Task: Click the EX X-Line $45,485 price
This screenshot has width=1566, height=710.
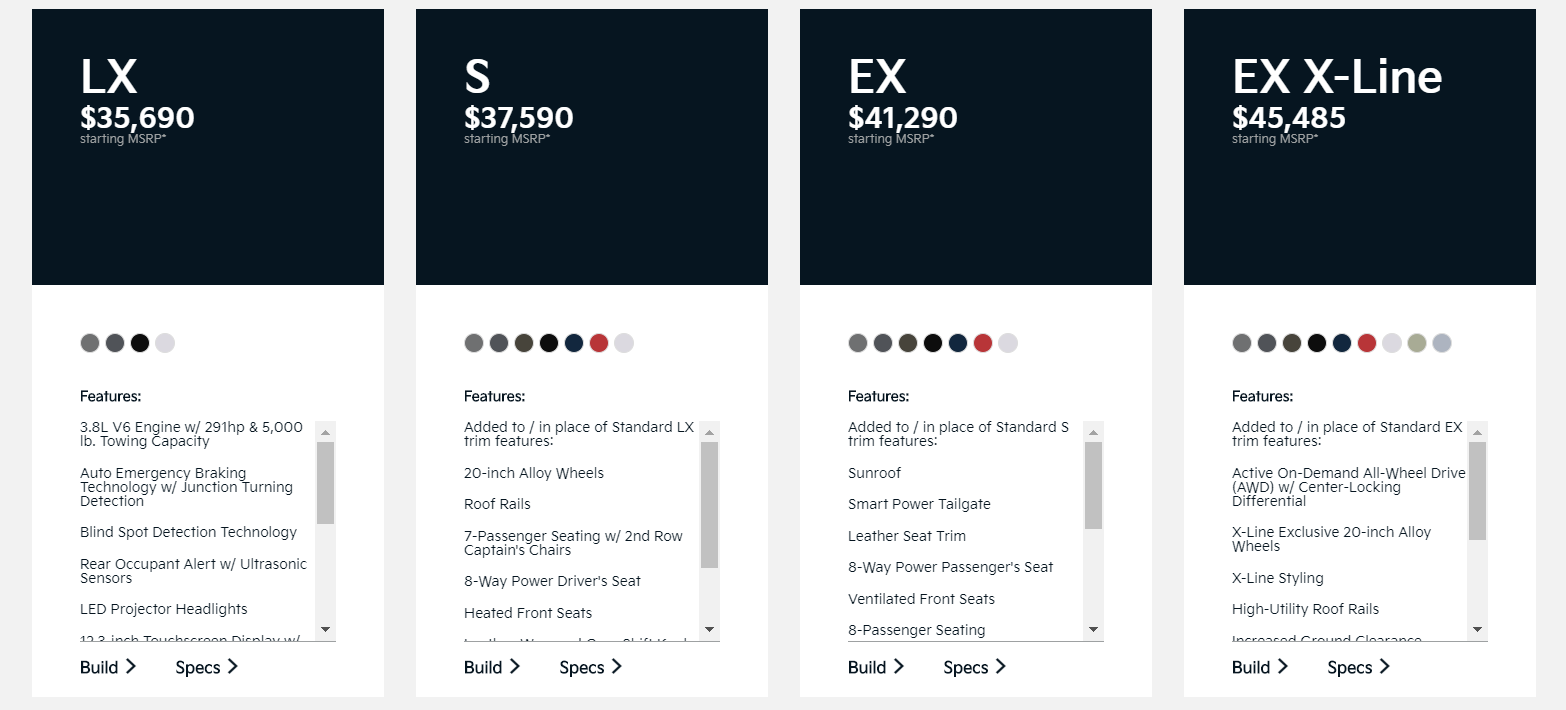Action: tap(1289, 118)
